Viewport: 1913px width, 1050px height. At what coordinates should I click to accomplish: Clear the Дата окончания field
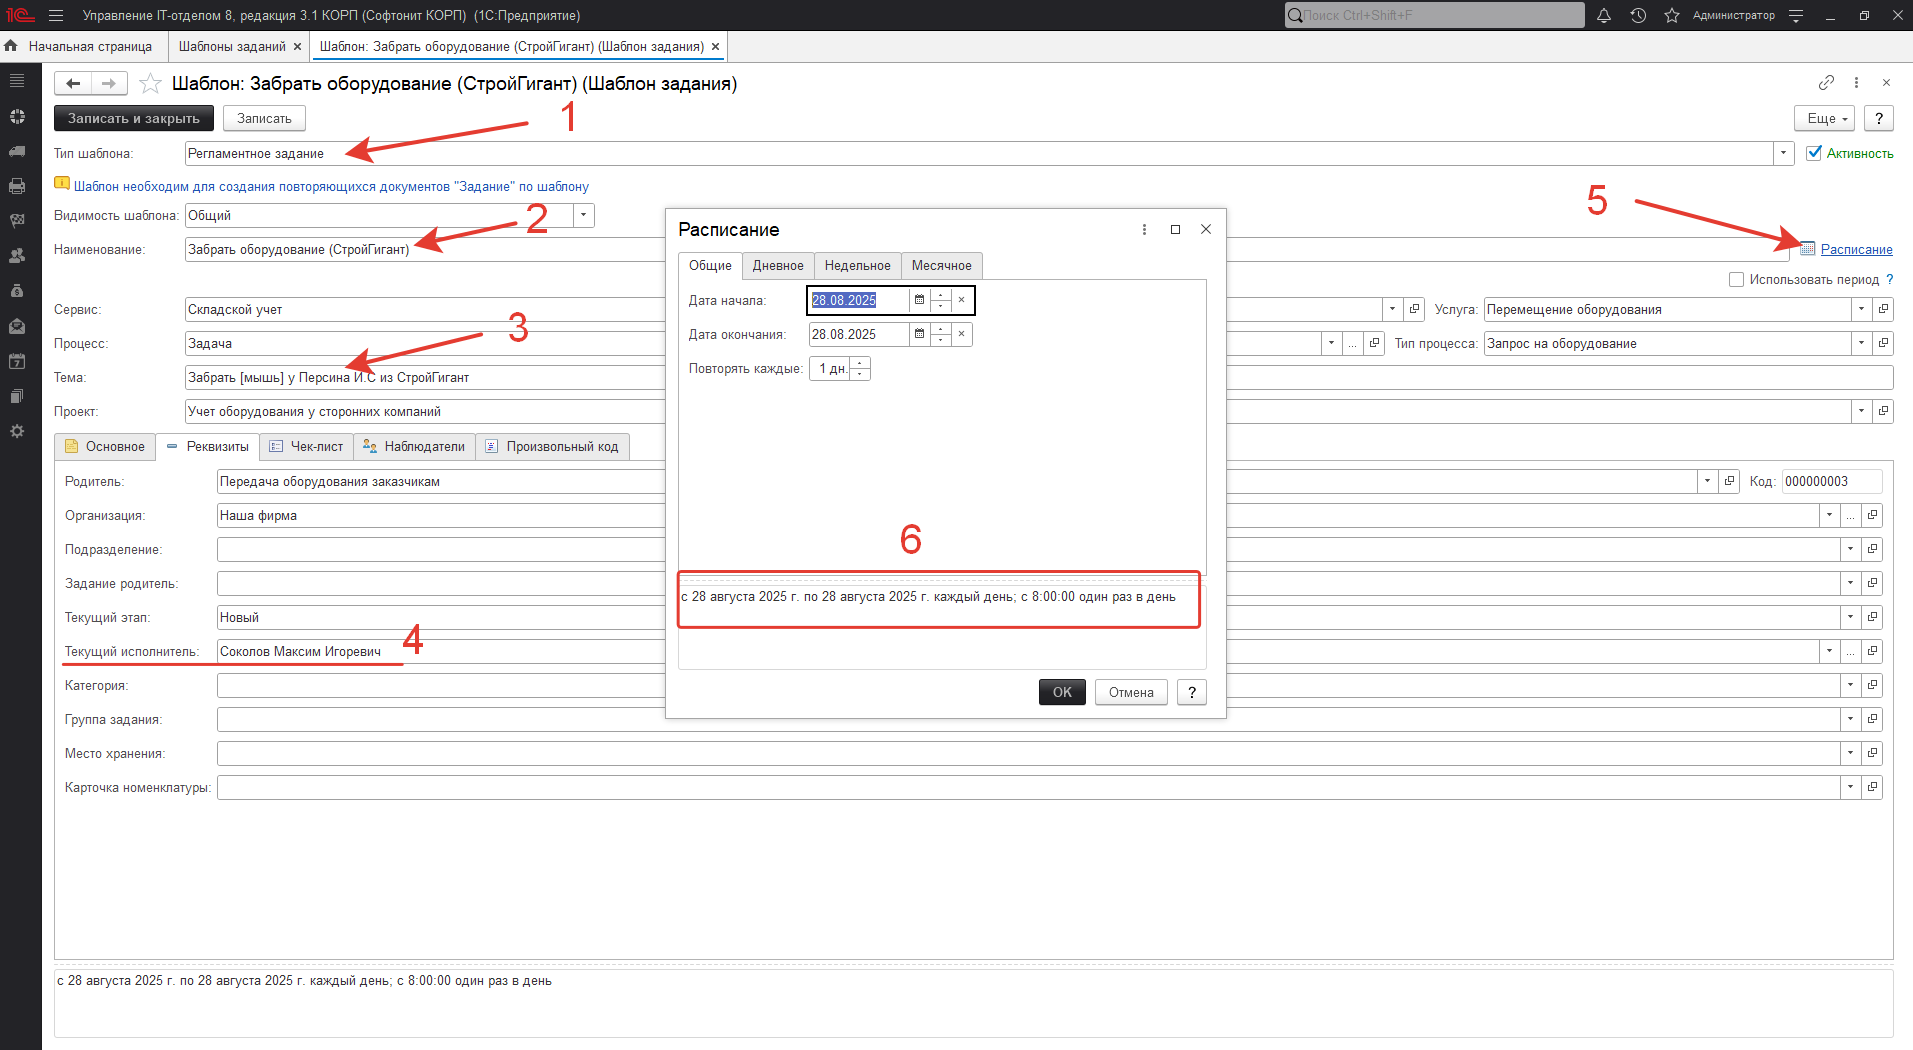coord(961,334)
